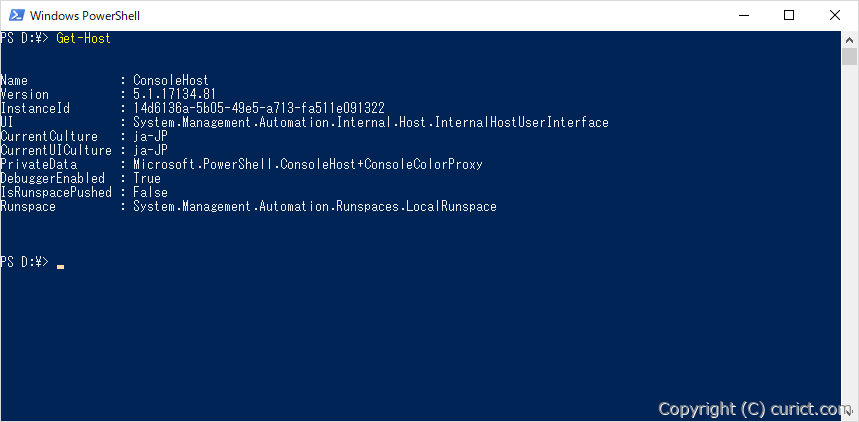Minimize the Windows PowerShell window

click(743, 15)
